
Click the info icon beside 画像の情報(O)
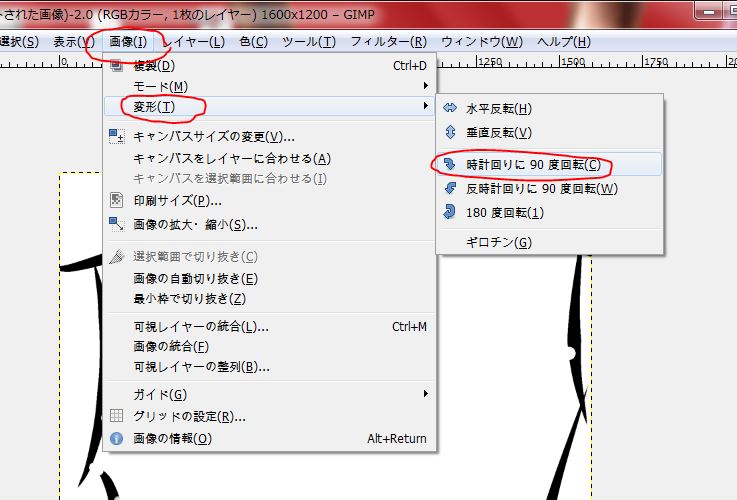point(116,438)
